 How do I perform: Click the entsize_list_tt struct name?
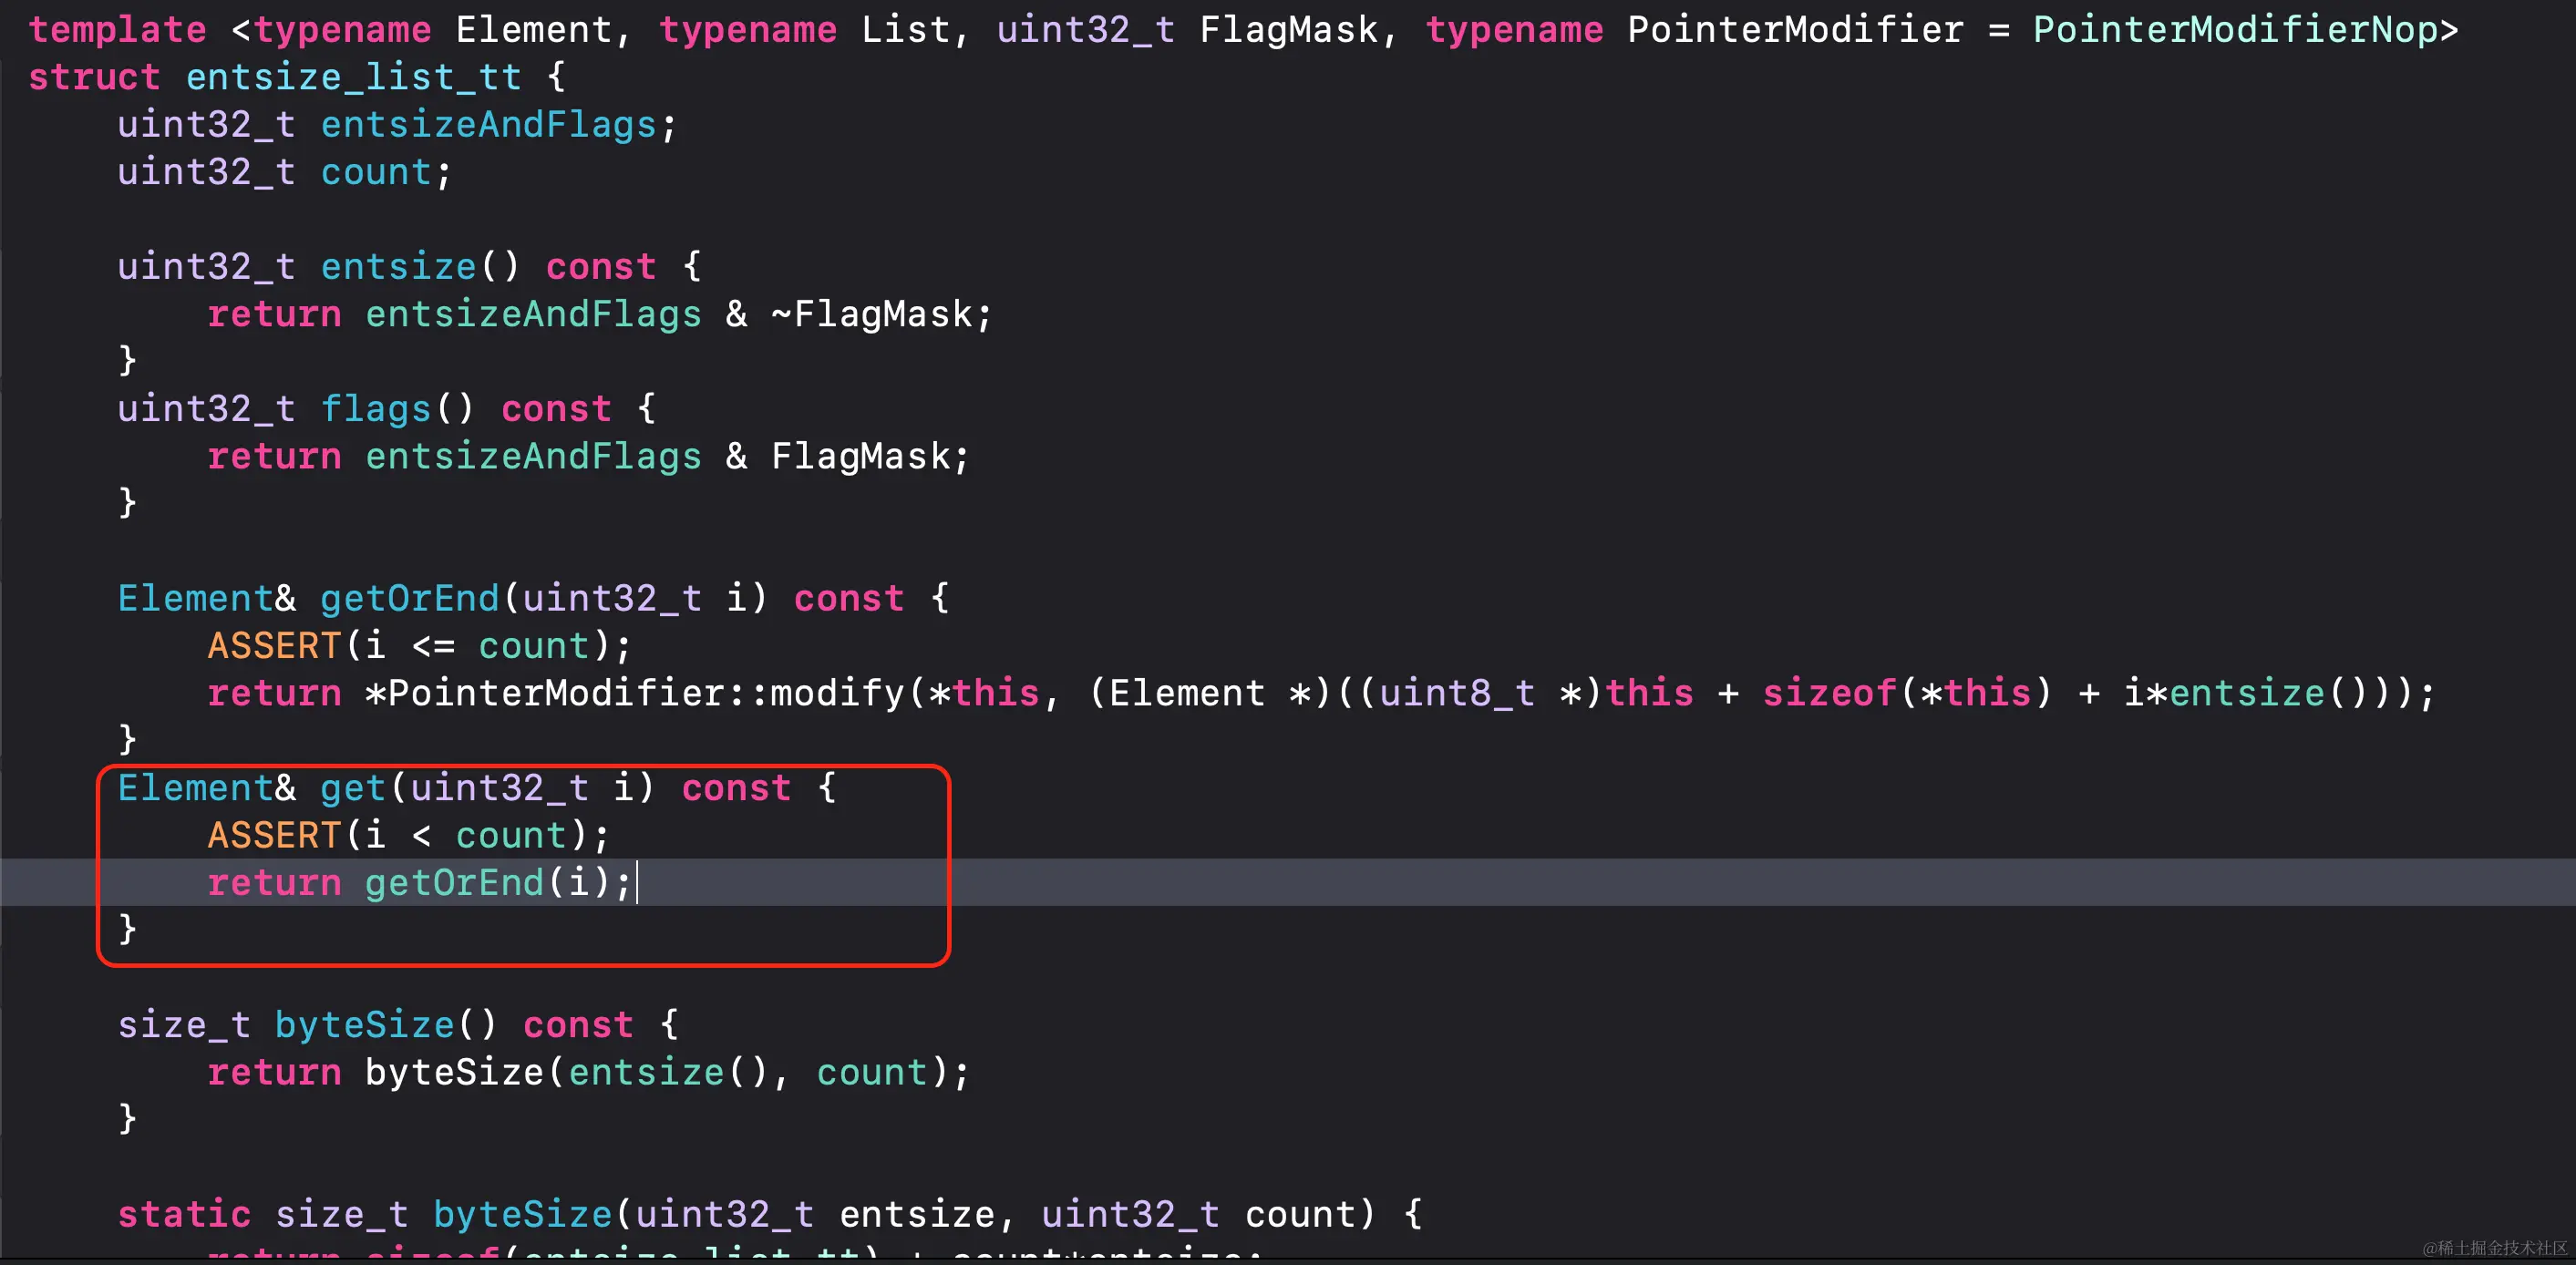pos(353,77)
